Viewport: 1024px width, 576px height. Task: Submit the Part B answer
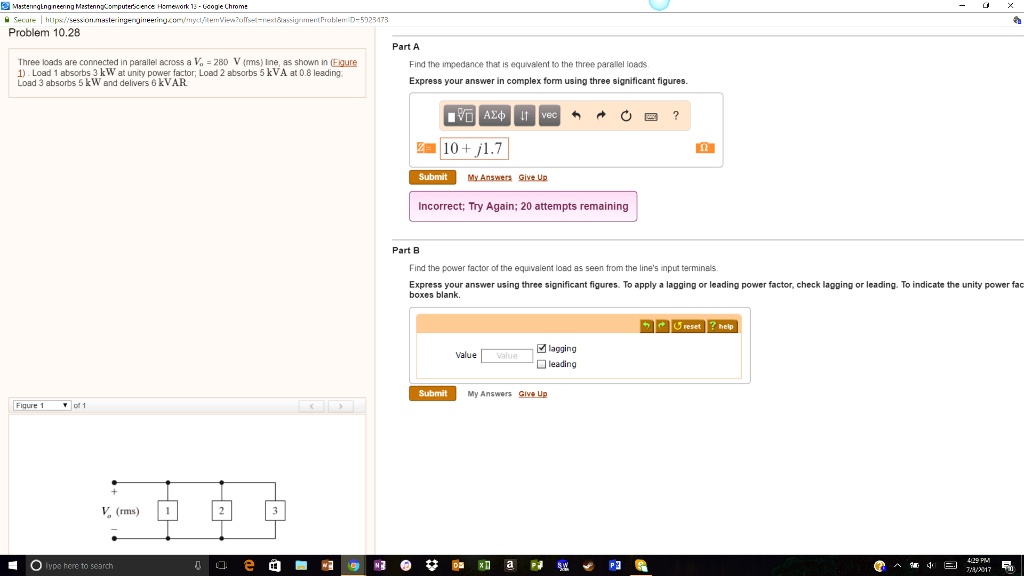click(432, 394)
